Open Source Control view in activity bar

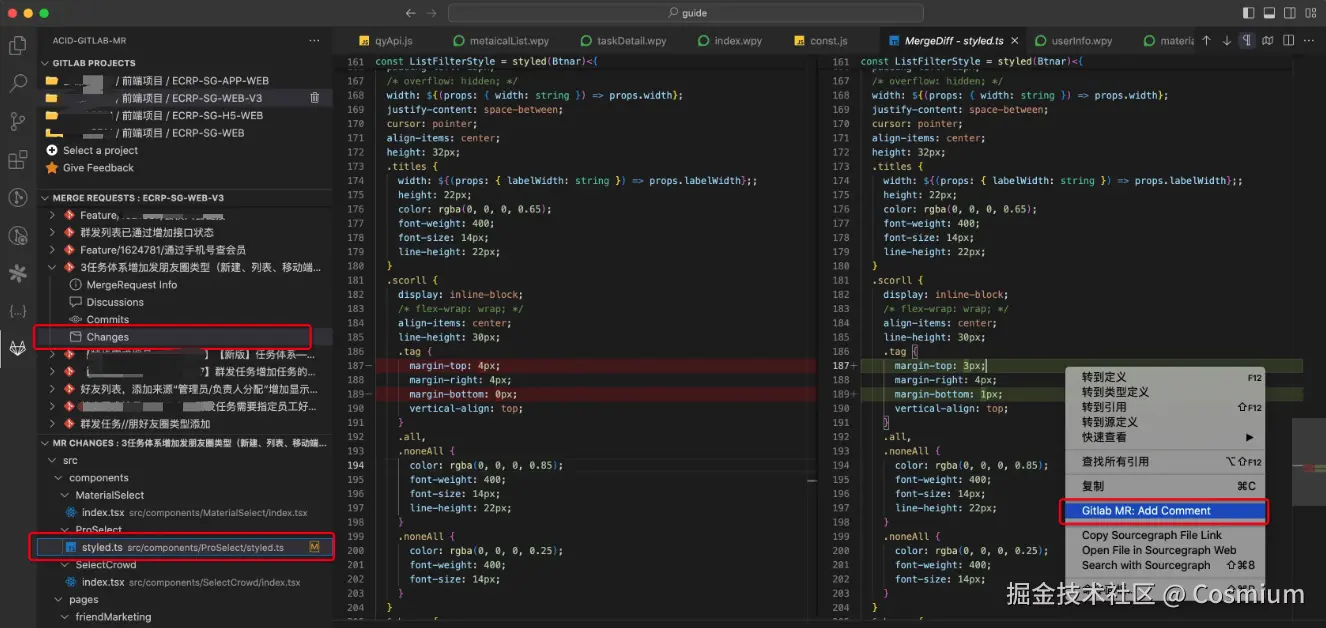[17, 121]
